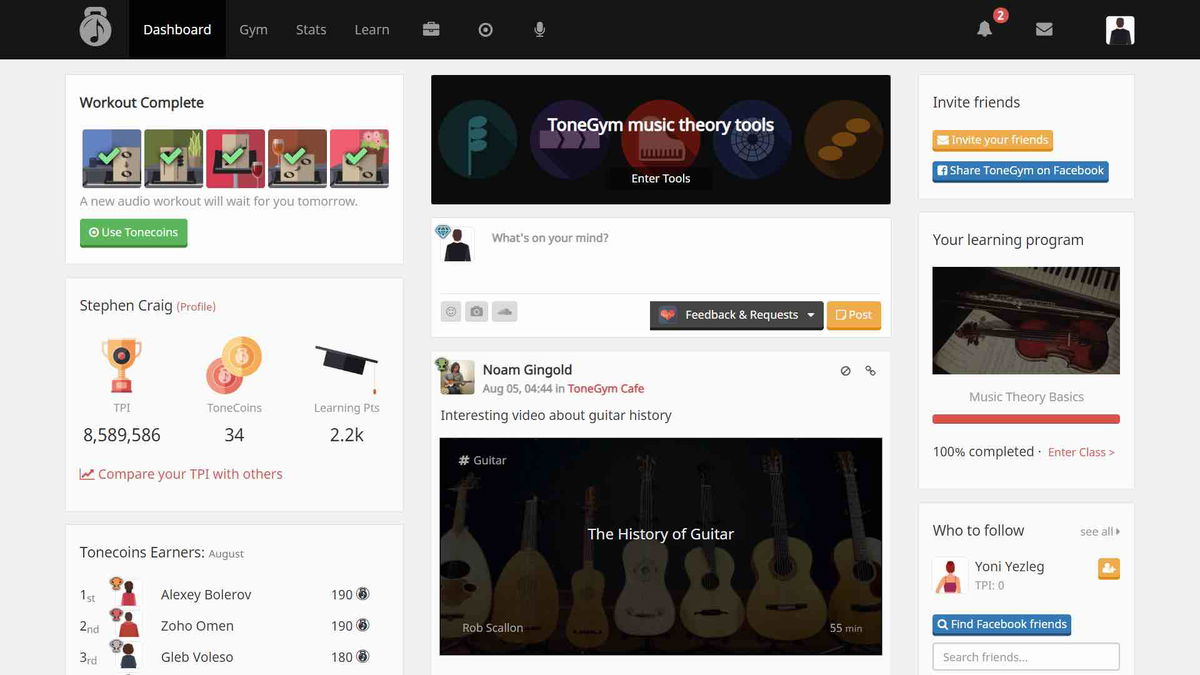Open the fifth completed workout tile with flowers
The image size is (1200, 675).
tap(359, 158)
